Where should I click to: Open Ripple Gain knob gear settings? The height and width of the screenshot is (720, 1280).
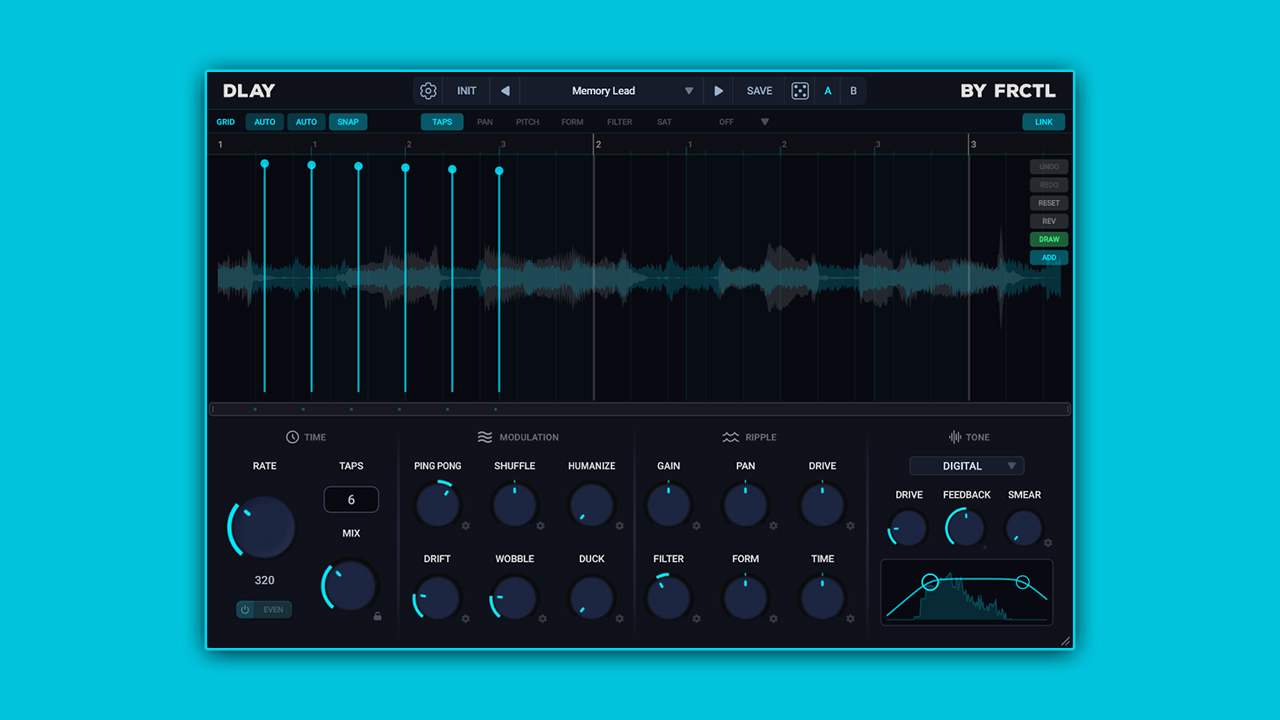click(x=697, y=525)
